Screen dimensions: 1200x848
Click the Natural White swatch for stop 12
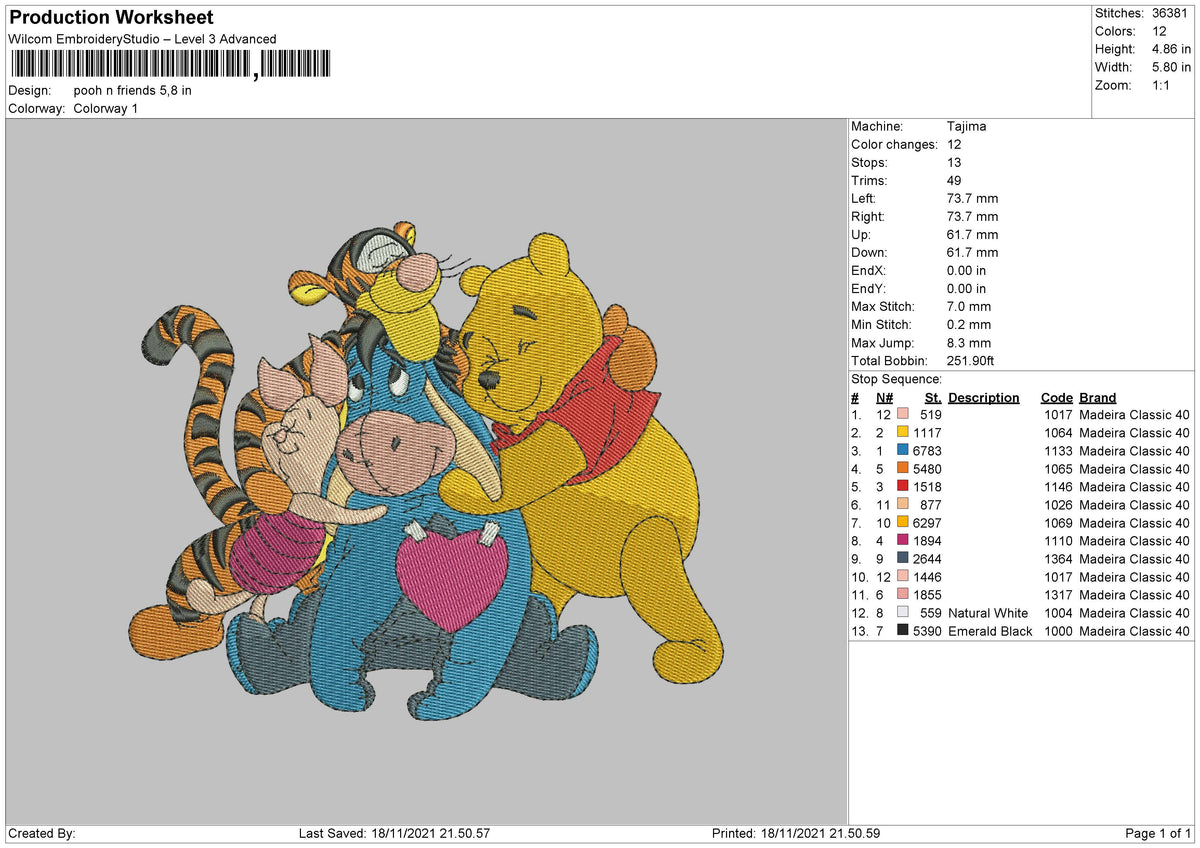[x=903, y=613]
